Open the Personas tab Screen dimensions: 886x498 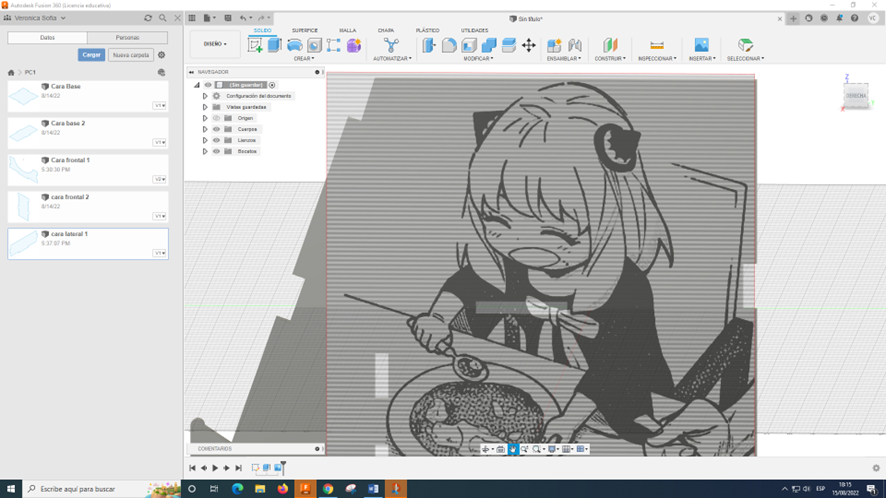pyautogui.click(x=127, y=37)
